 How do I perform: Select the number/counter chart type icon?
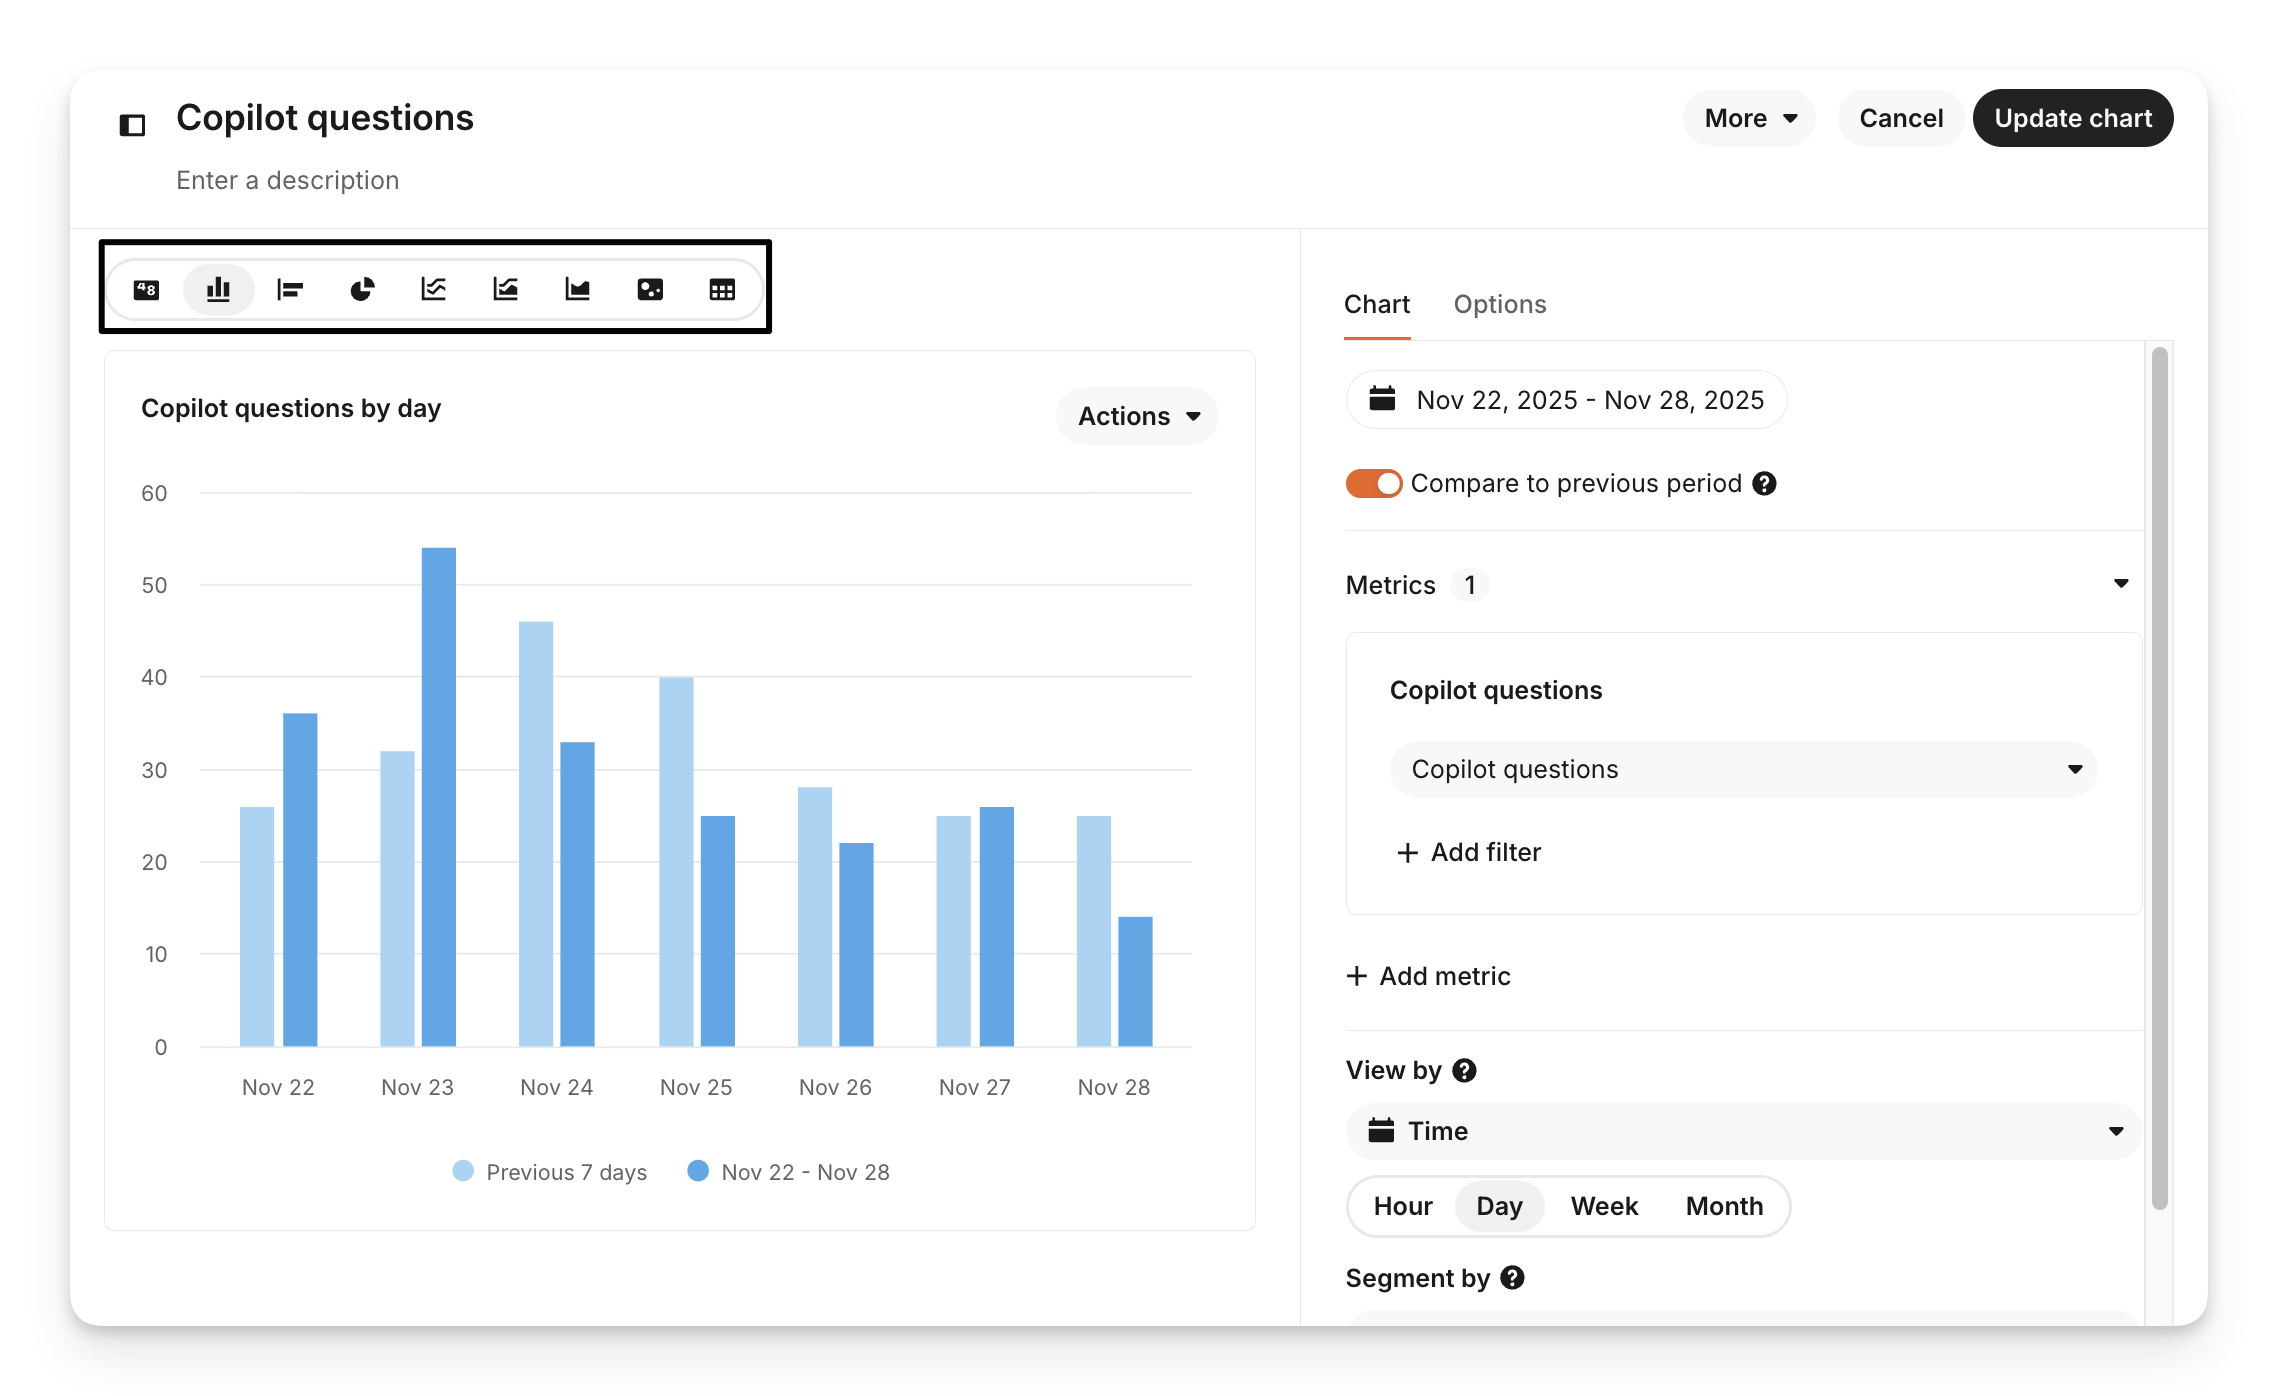pos(147,290)
